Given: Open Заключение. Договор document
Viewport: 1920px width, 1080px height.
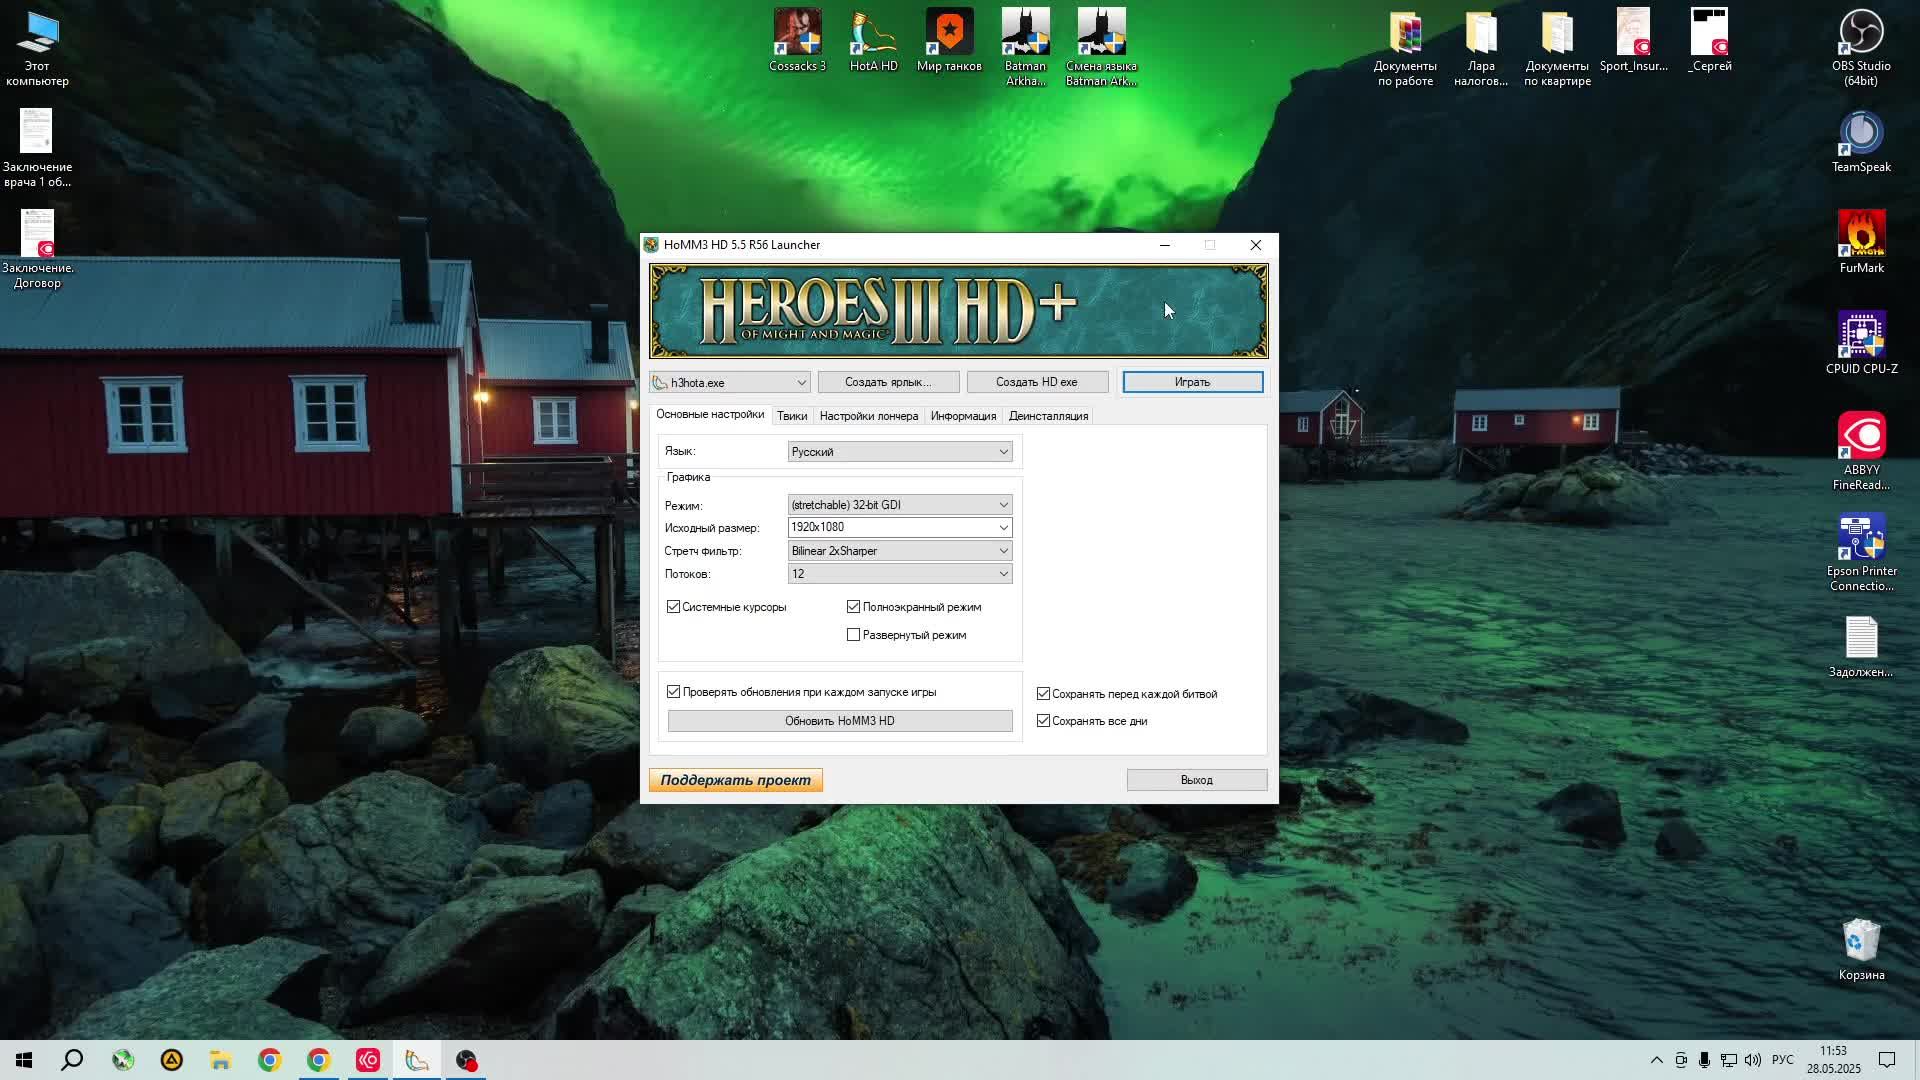Looking at the screenshot, I should 37,249.
